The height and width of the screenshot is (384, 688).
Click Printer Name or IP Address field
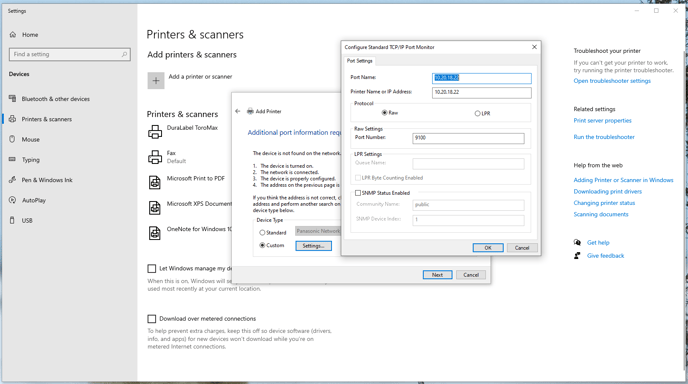click(482, 92)
